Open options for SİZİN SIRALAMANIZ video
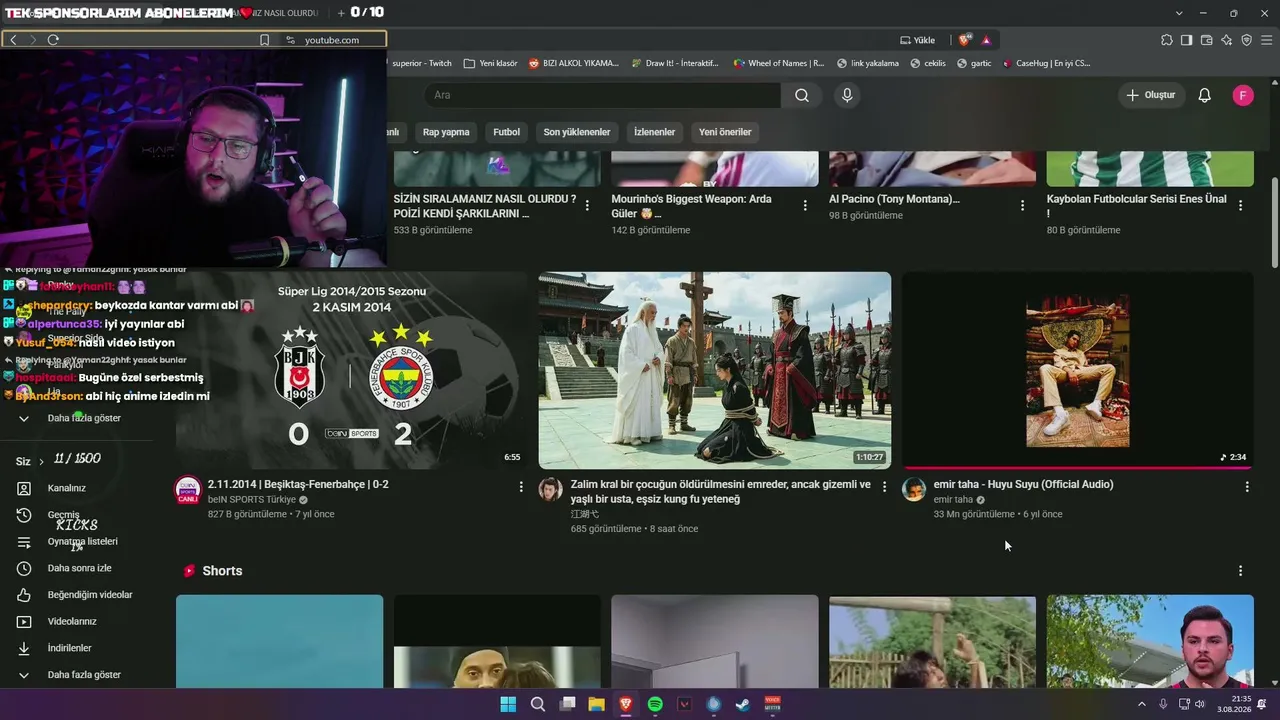The image size is (1280, 720). pyautogui.click(x=587, y=205)
